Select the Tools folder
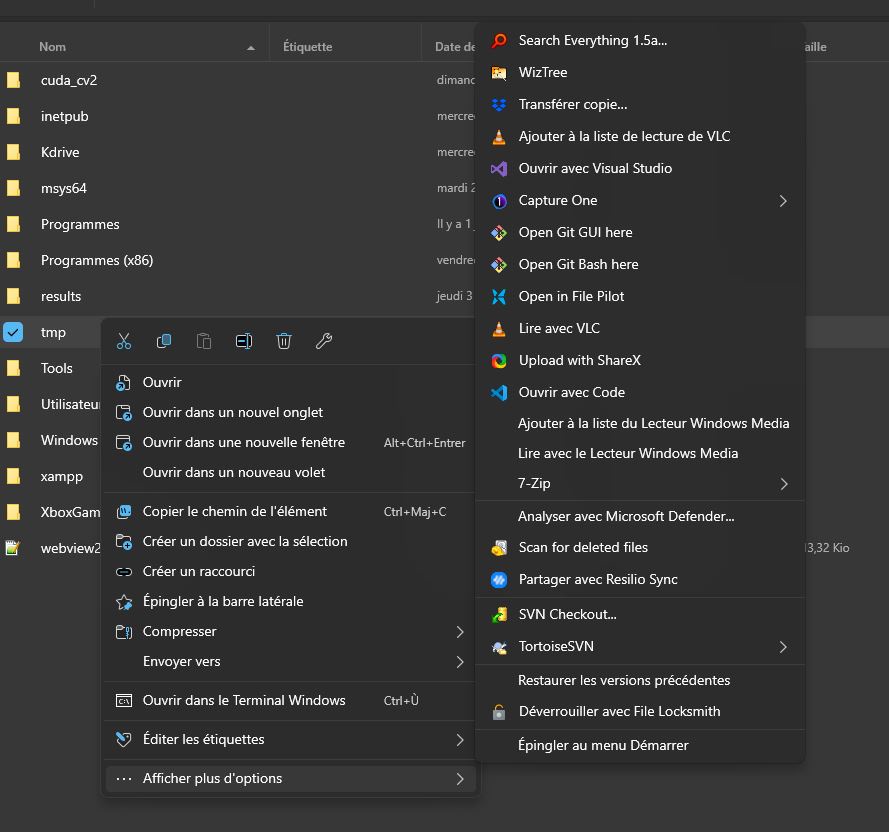Viewport: 889px width, 832px height. [57, 369]
